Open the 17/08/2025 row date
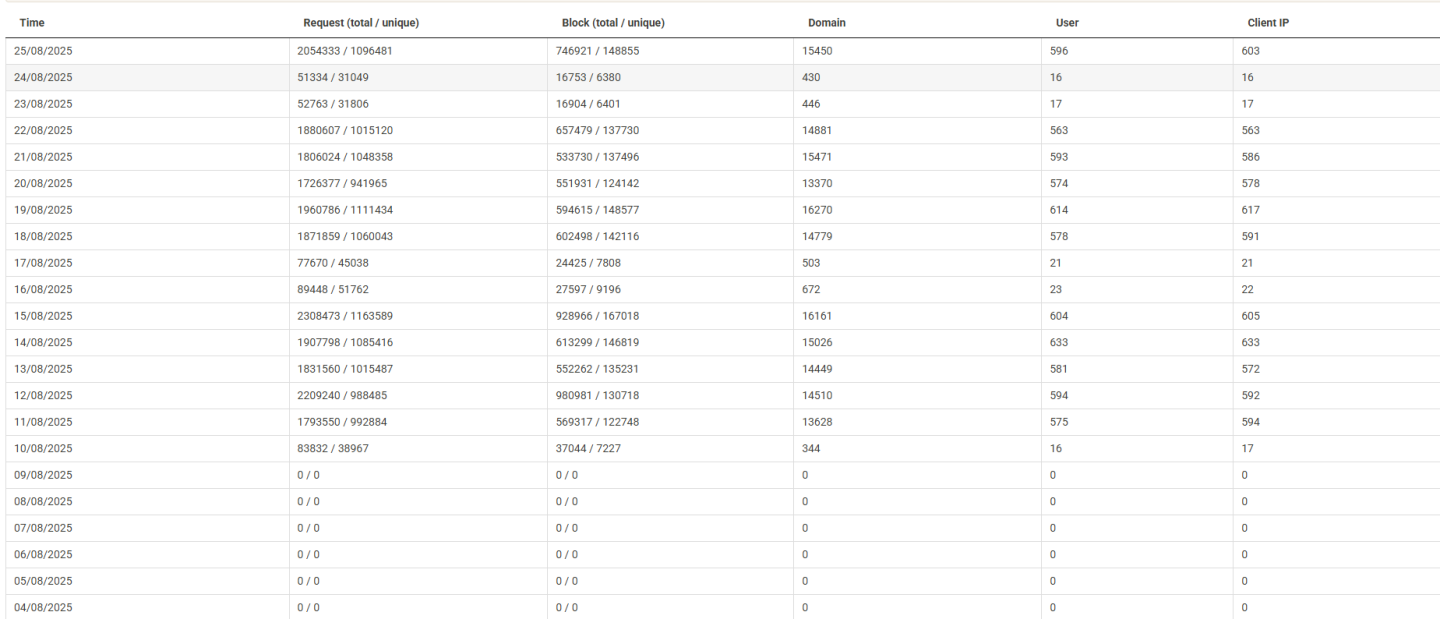The height and width of the screenshot is (619, 1440). click(43, 263)
